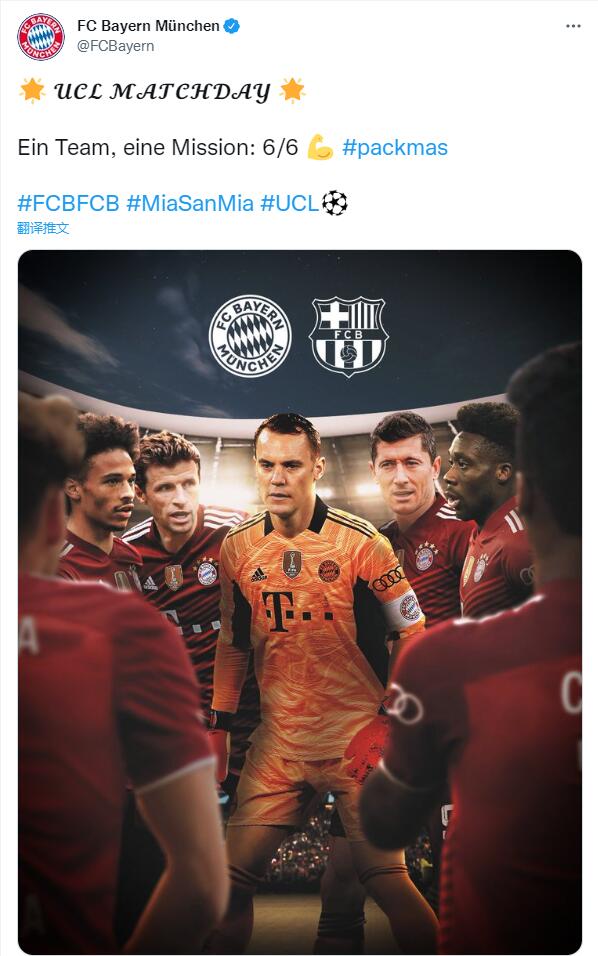Click the Champions League ball emoji icon
This screenshot has height=956, width=598.
click(335, 203)
